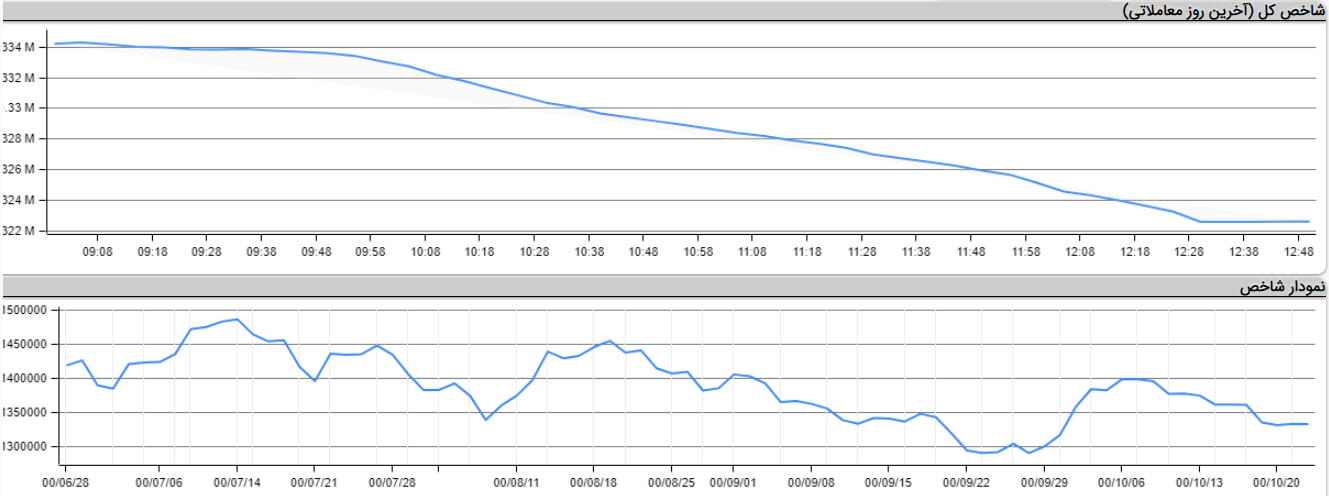Click the 00/08/18 date axis label
The image size is (1329, 496).
[593, 482]
